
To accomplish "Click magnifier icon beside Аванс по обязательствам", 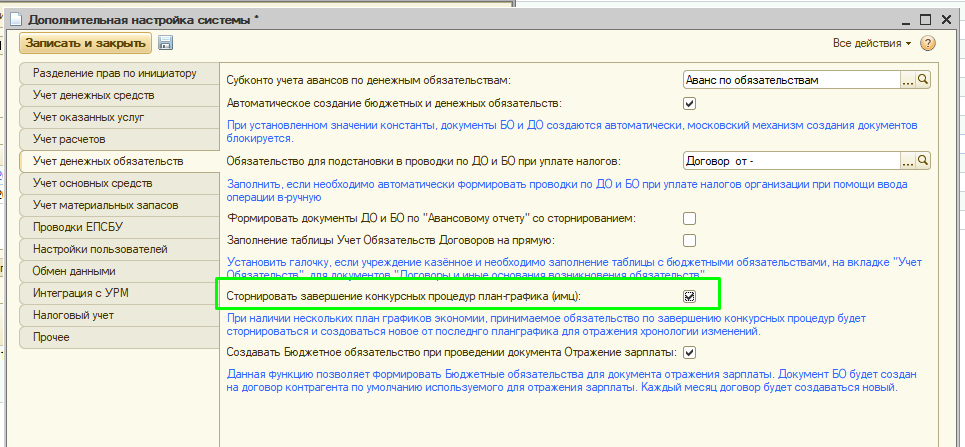I will click(923, 79).
